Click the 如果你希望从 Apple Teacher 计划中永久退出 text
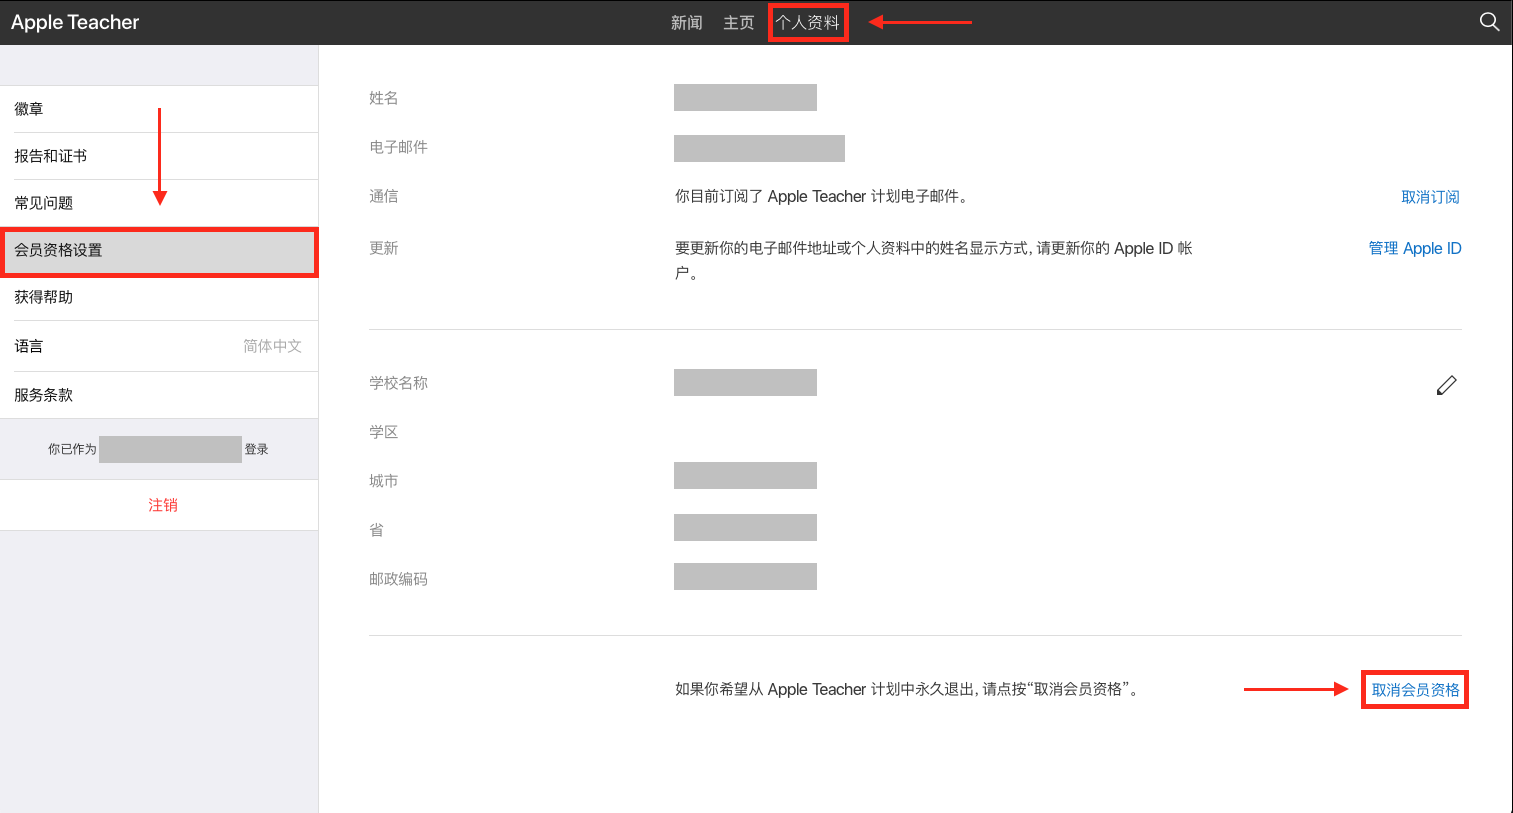 coord(907,689)
